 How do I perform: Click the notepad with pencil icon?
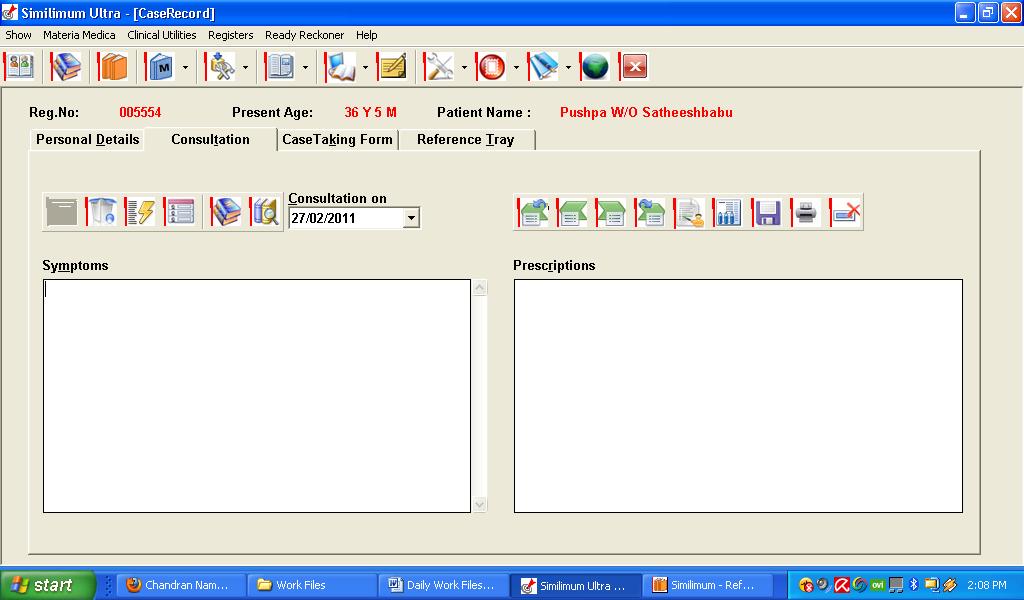392,67
